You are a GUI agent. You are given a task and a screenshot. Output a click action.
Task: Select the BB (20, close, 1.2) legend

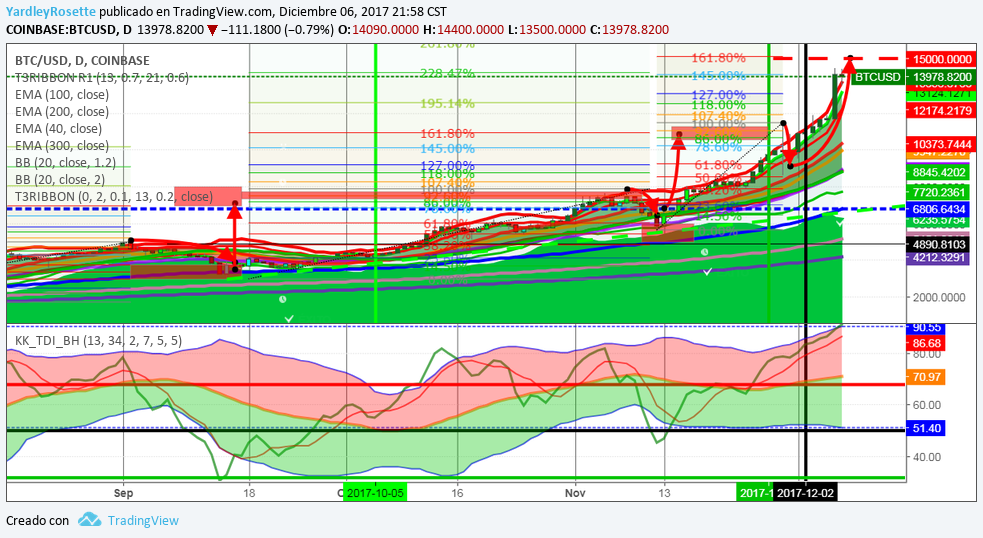[x=65, y=162]
